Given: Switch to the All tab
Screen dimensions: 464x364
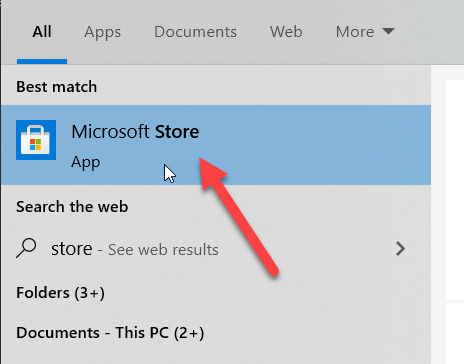Looking at the screenshot, I should coord(42,32).
